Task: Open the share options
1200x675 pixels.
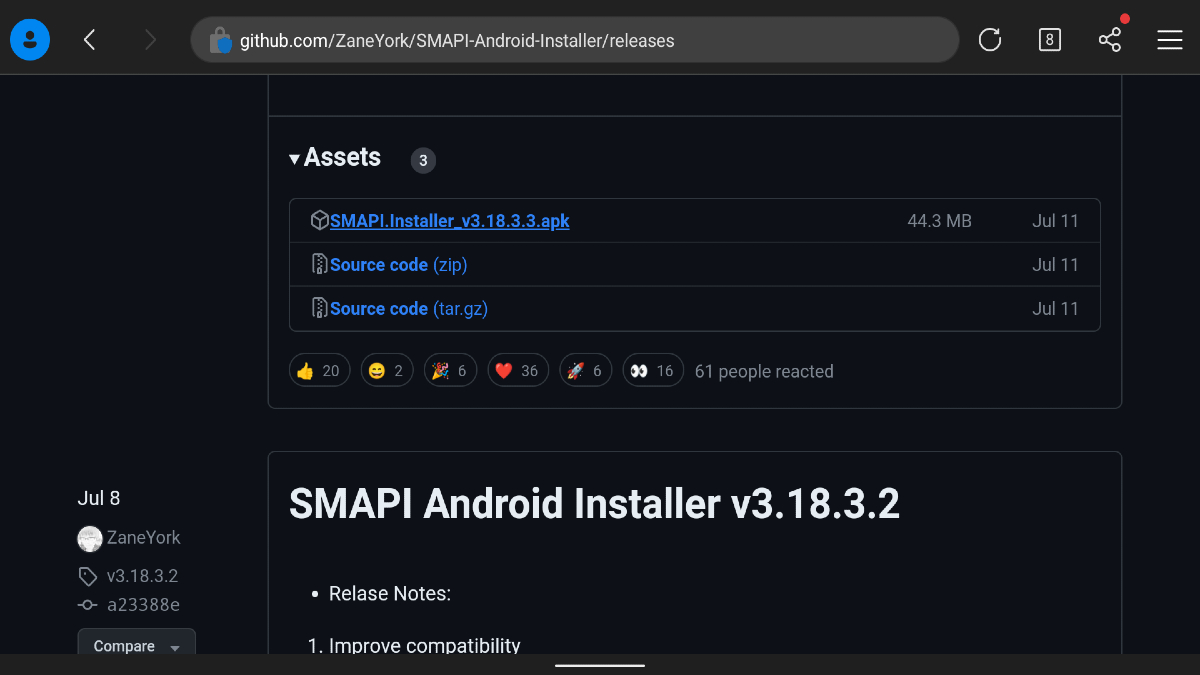Action: (1110, 39)
